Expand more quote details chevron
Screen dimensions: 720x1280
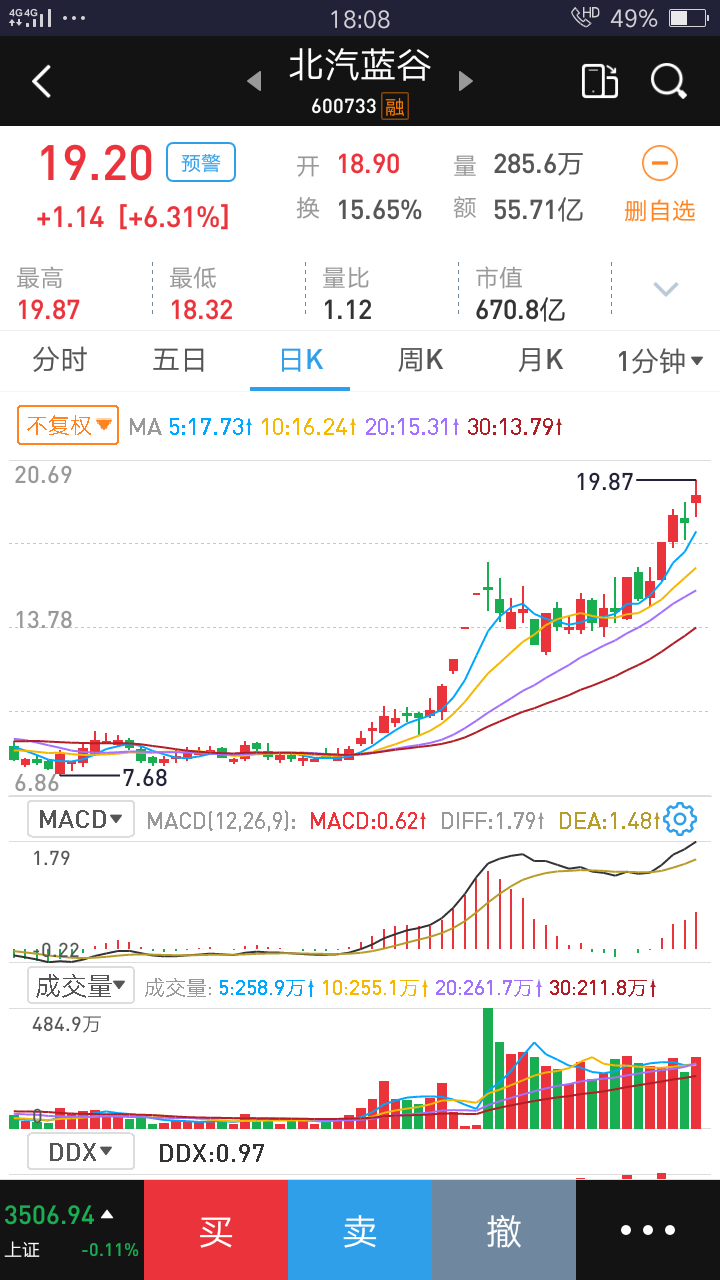pyautogui.click(x=666, y=290)
